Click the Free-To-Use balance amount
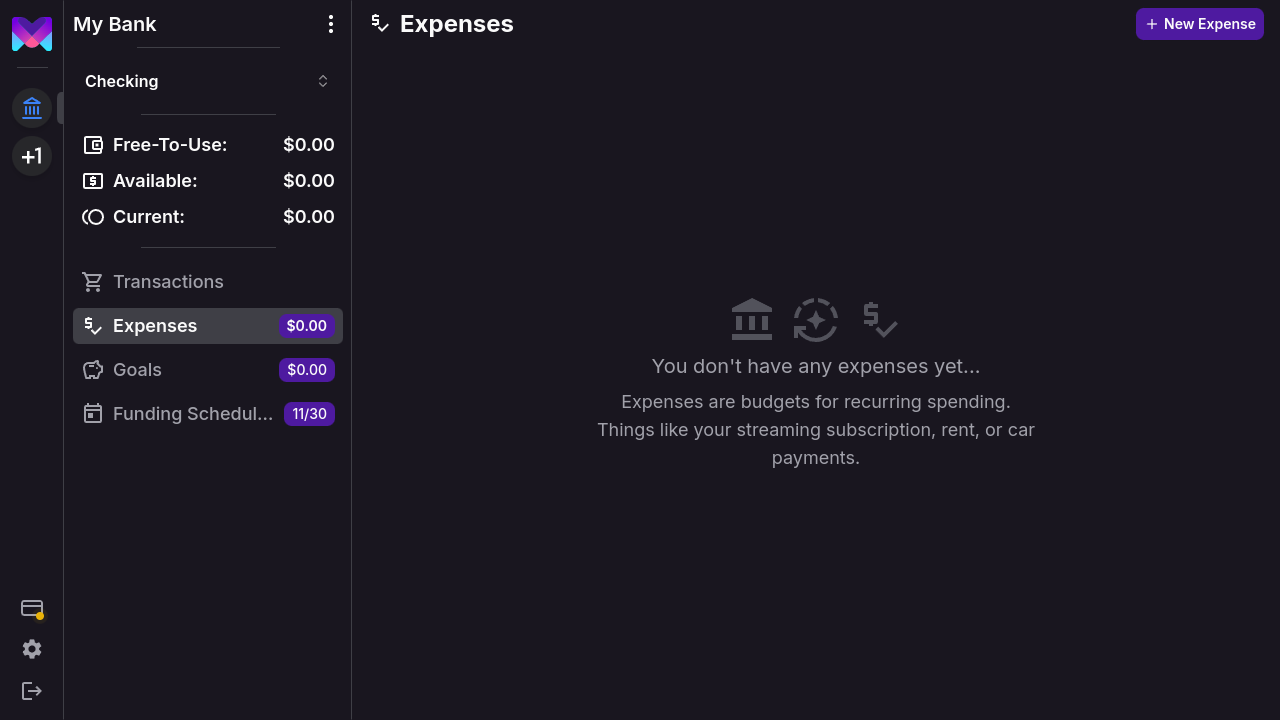Screen dimensions: 1280x720 tap(308, 145)
